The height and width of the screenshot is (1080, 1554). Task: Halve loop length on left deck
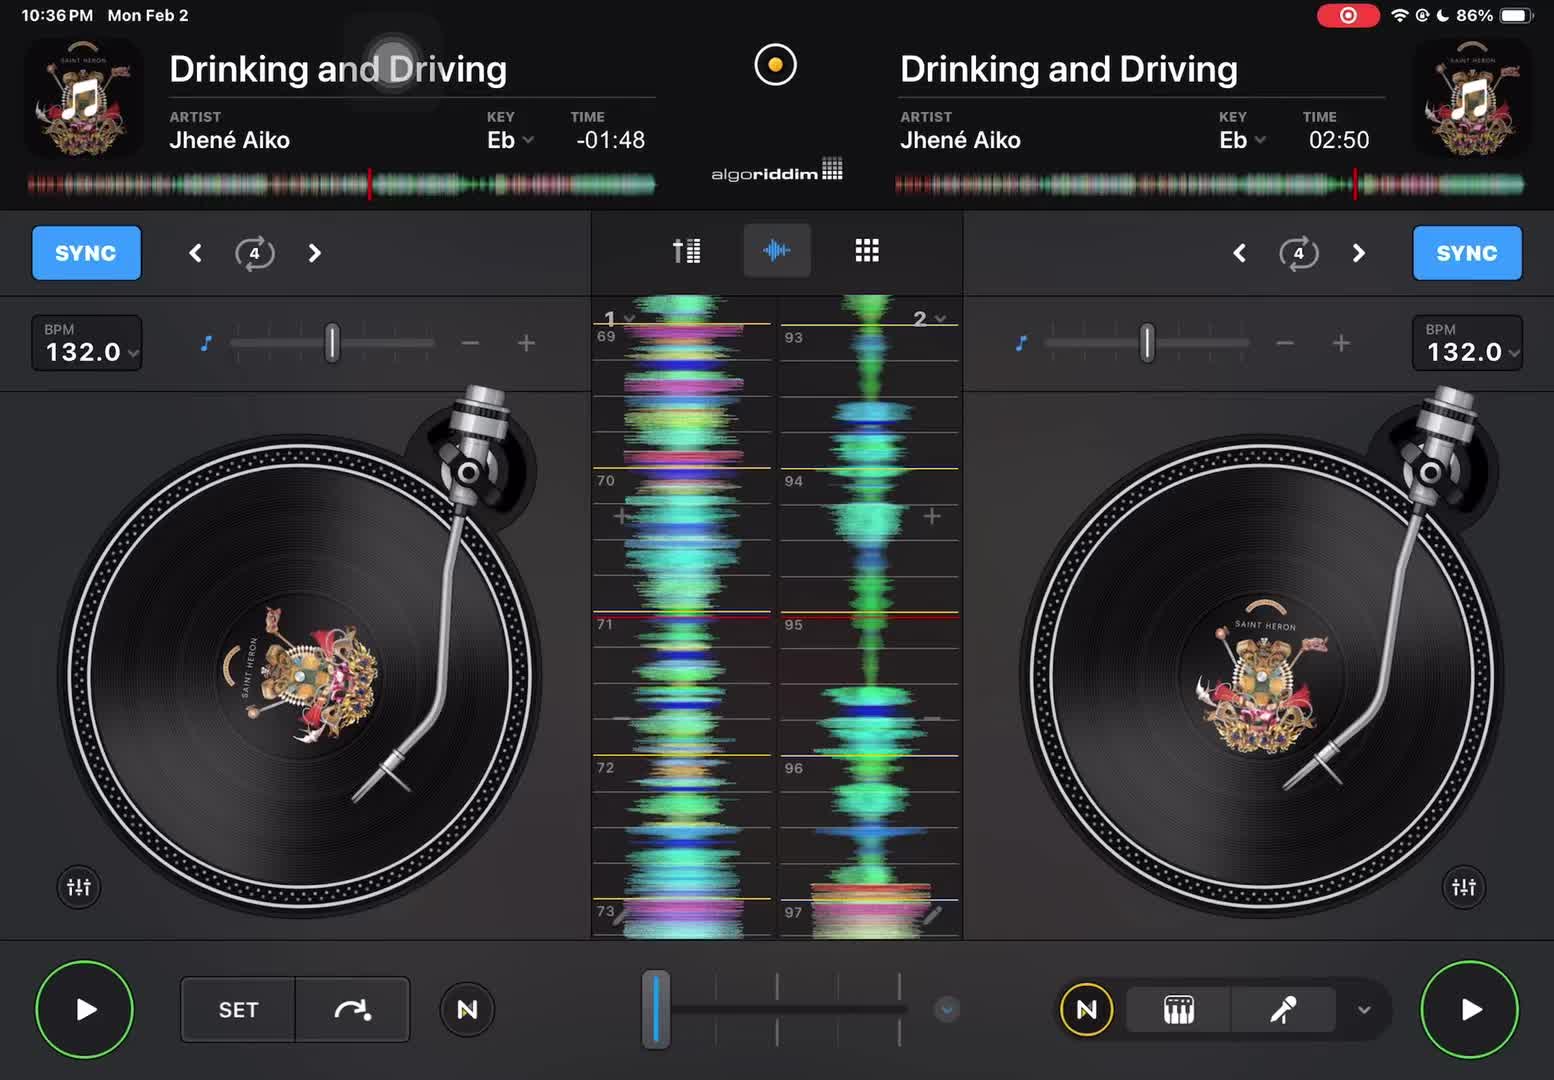(196, 253)
